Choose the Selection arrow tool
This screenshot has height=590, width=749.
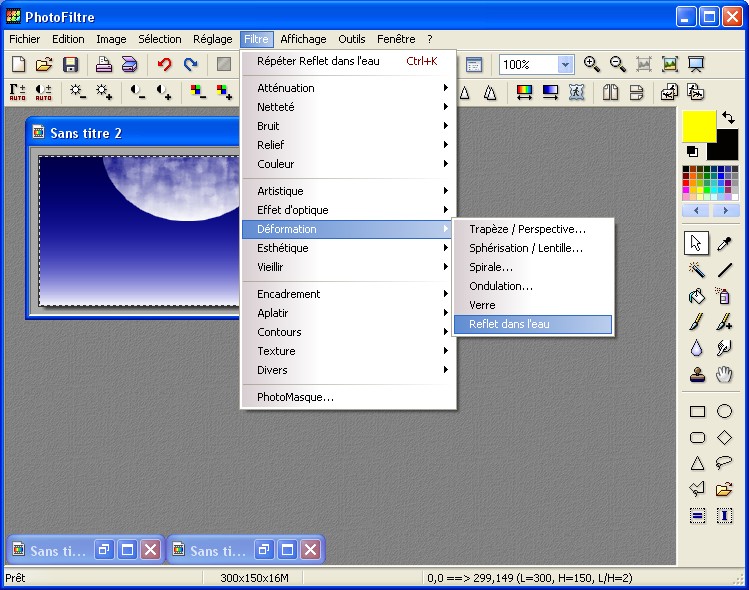point(696,243)
